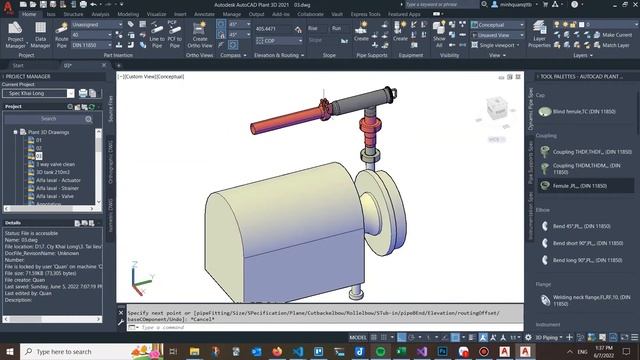Click the Save icon in Quick Access toolbar
This screenshot has height=360, width=640.
click(x=43, y=4)
